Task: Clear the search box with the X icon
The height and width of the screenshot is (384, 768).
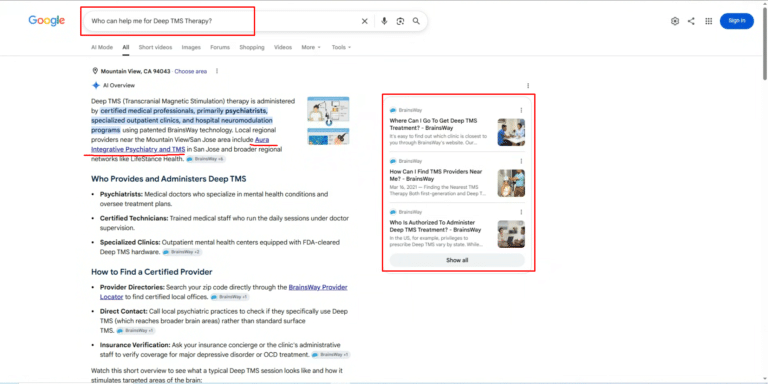Action: click(x=364, y=21)
